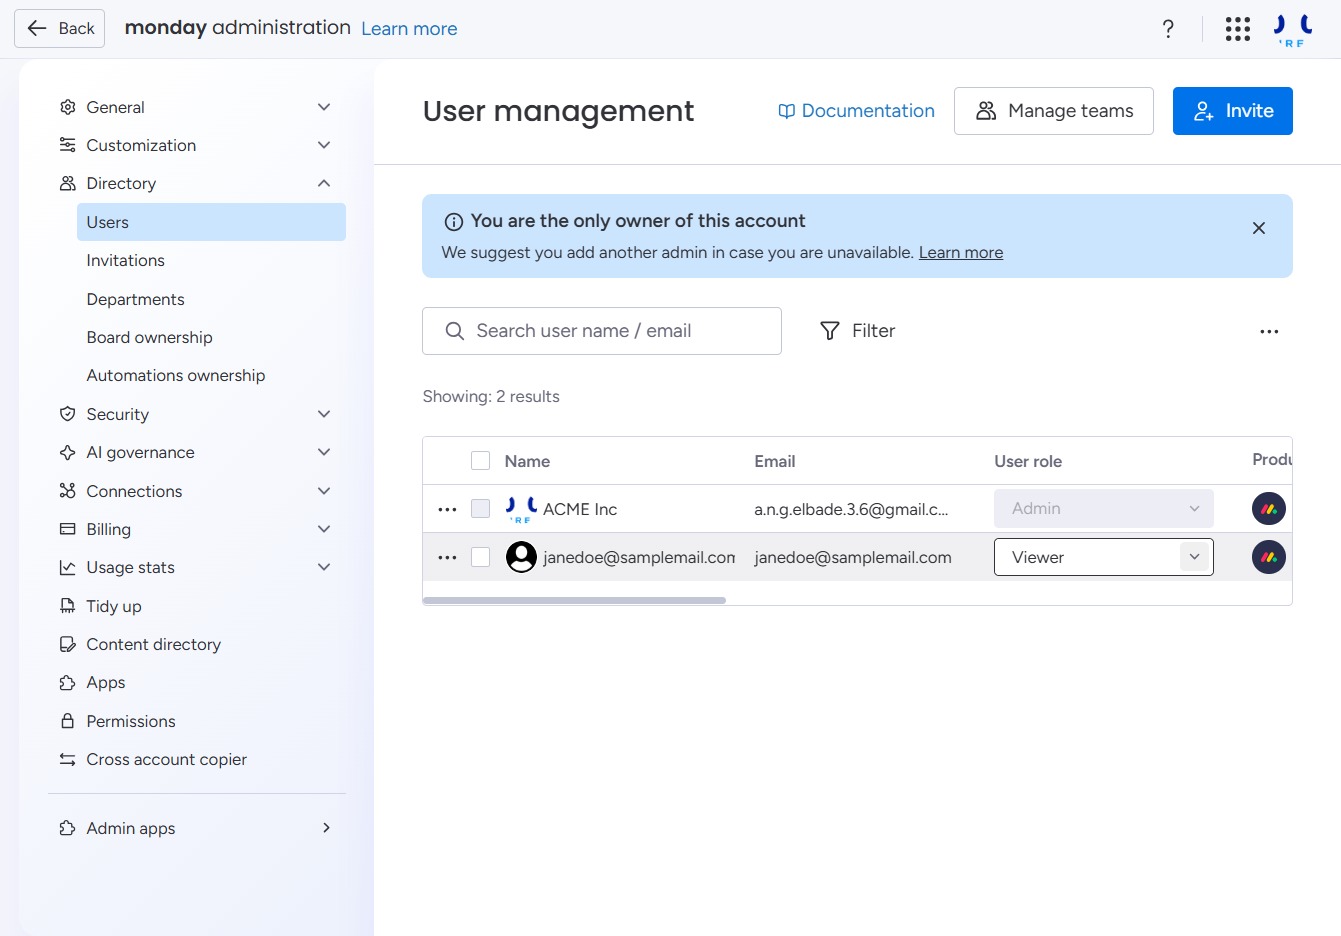Expand the General section chevron

[x=324, y=107]
